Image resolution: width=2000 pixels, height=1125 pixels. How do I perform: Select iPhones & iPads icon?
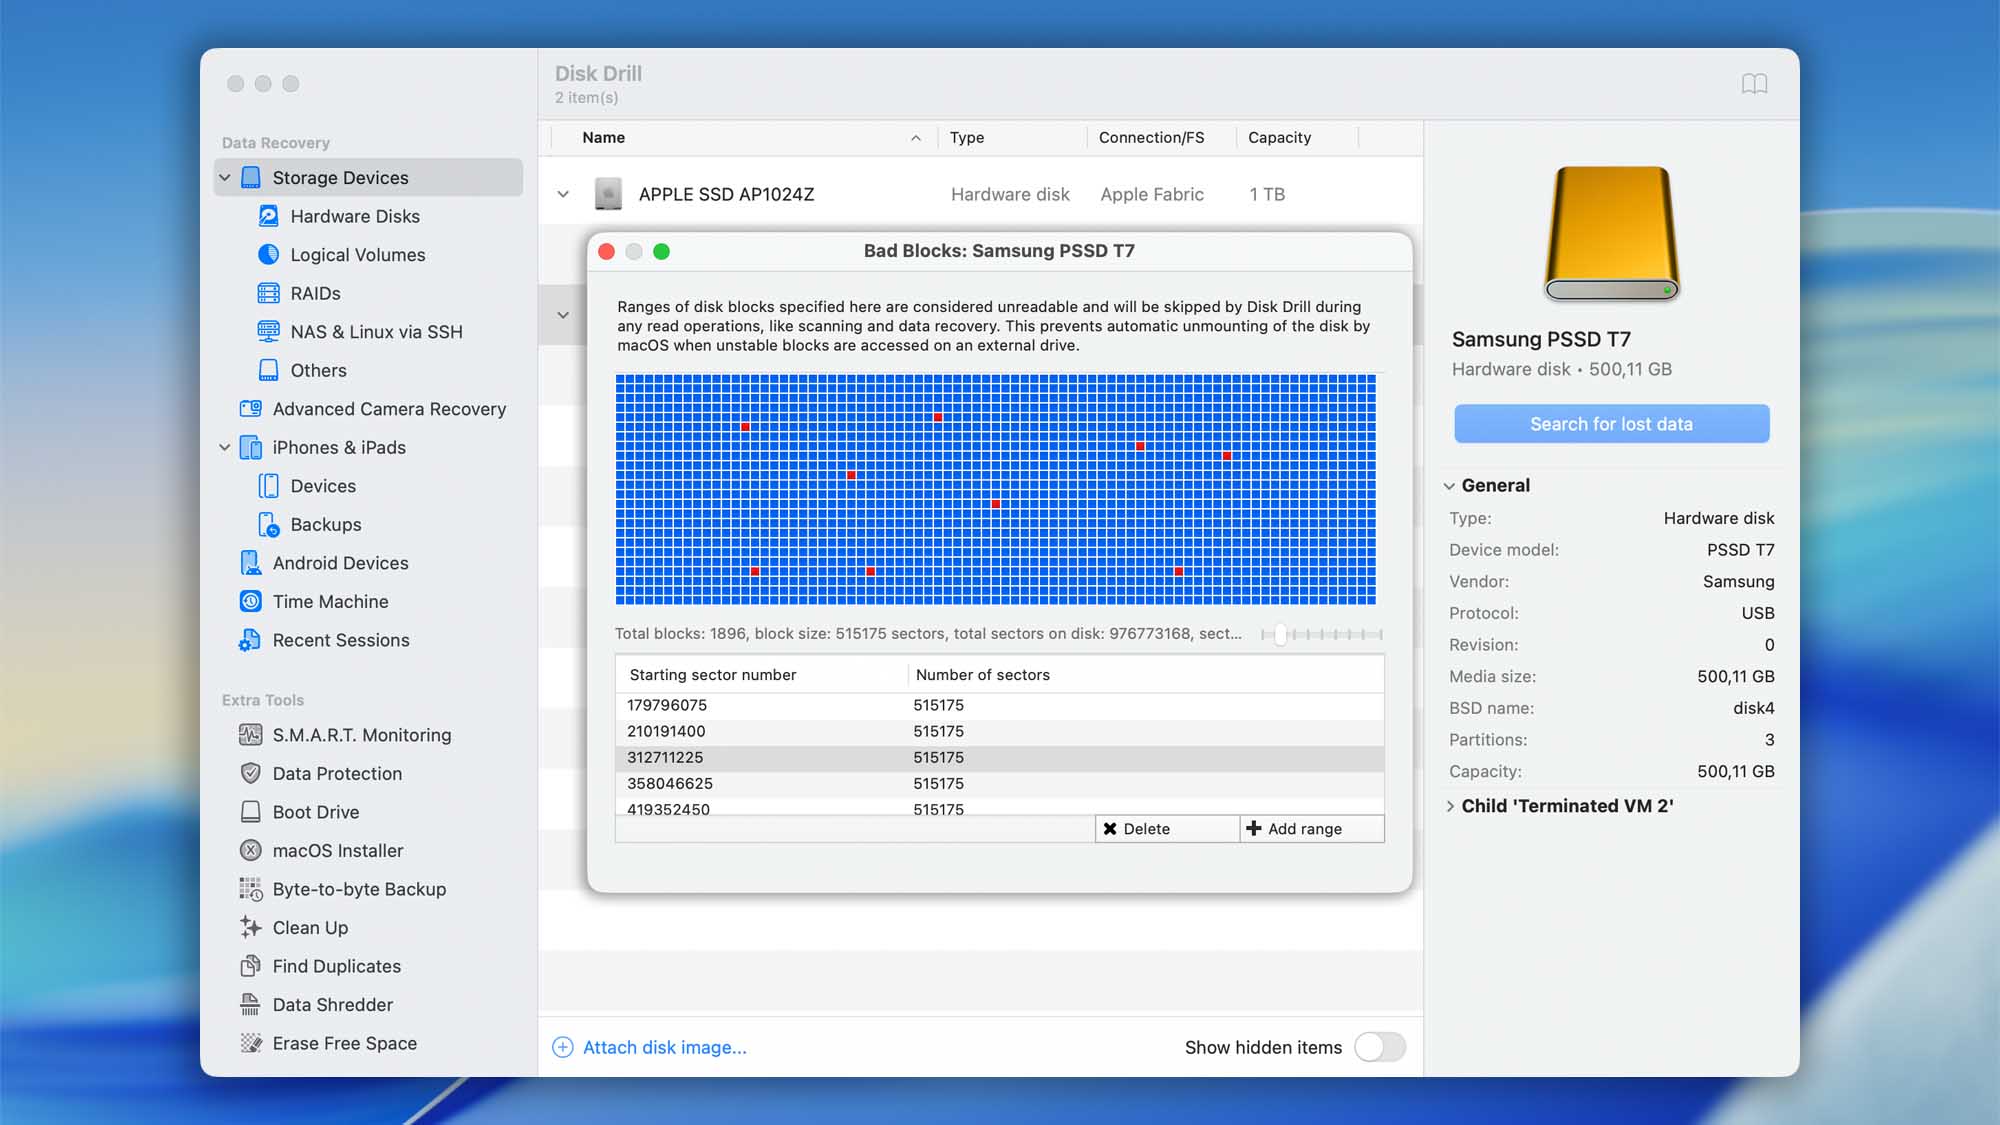[x=251, y=447]
